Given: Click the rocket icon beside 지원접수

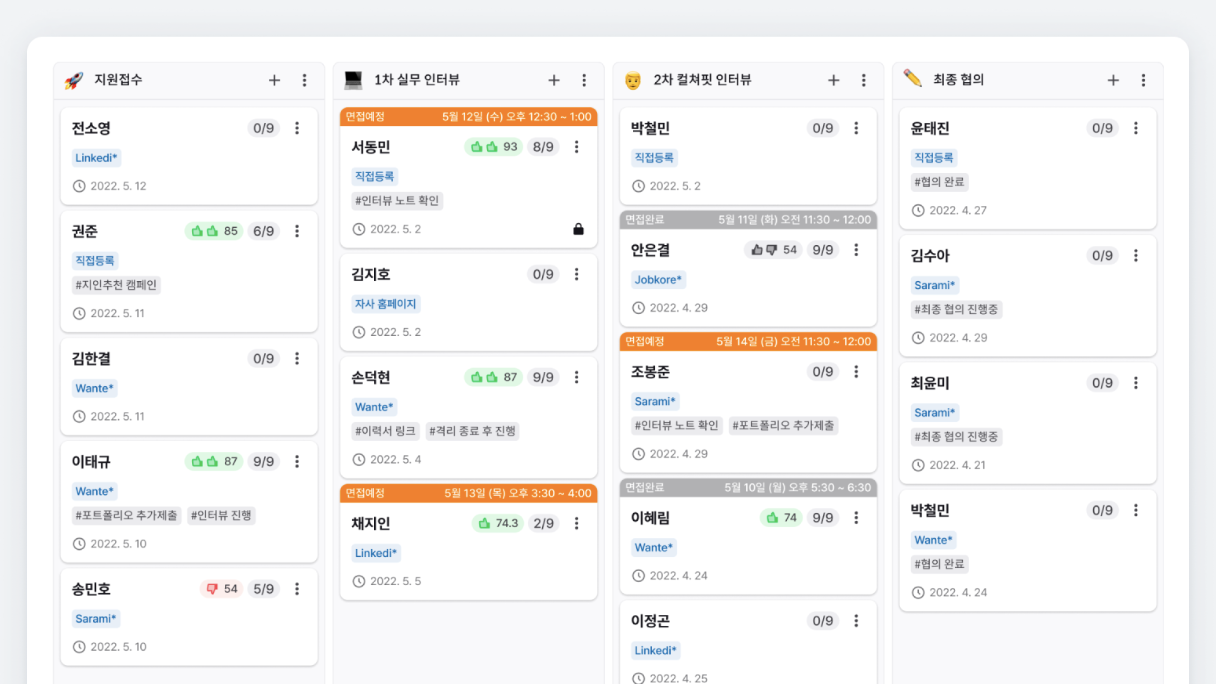Looking at the screenshot, I should 73,80.
